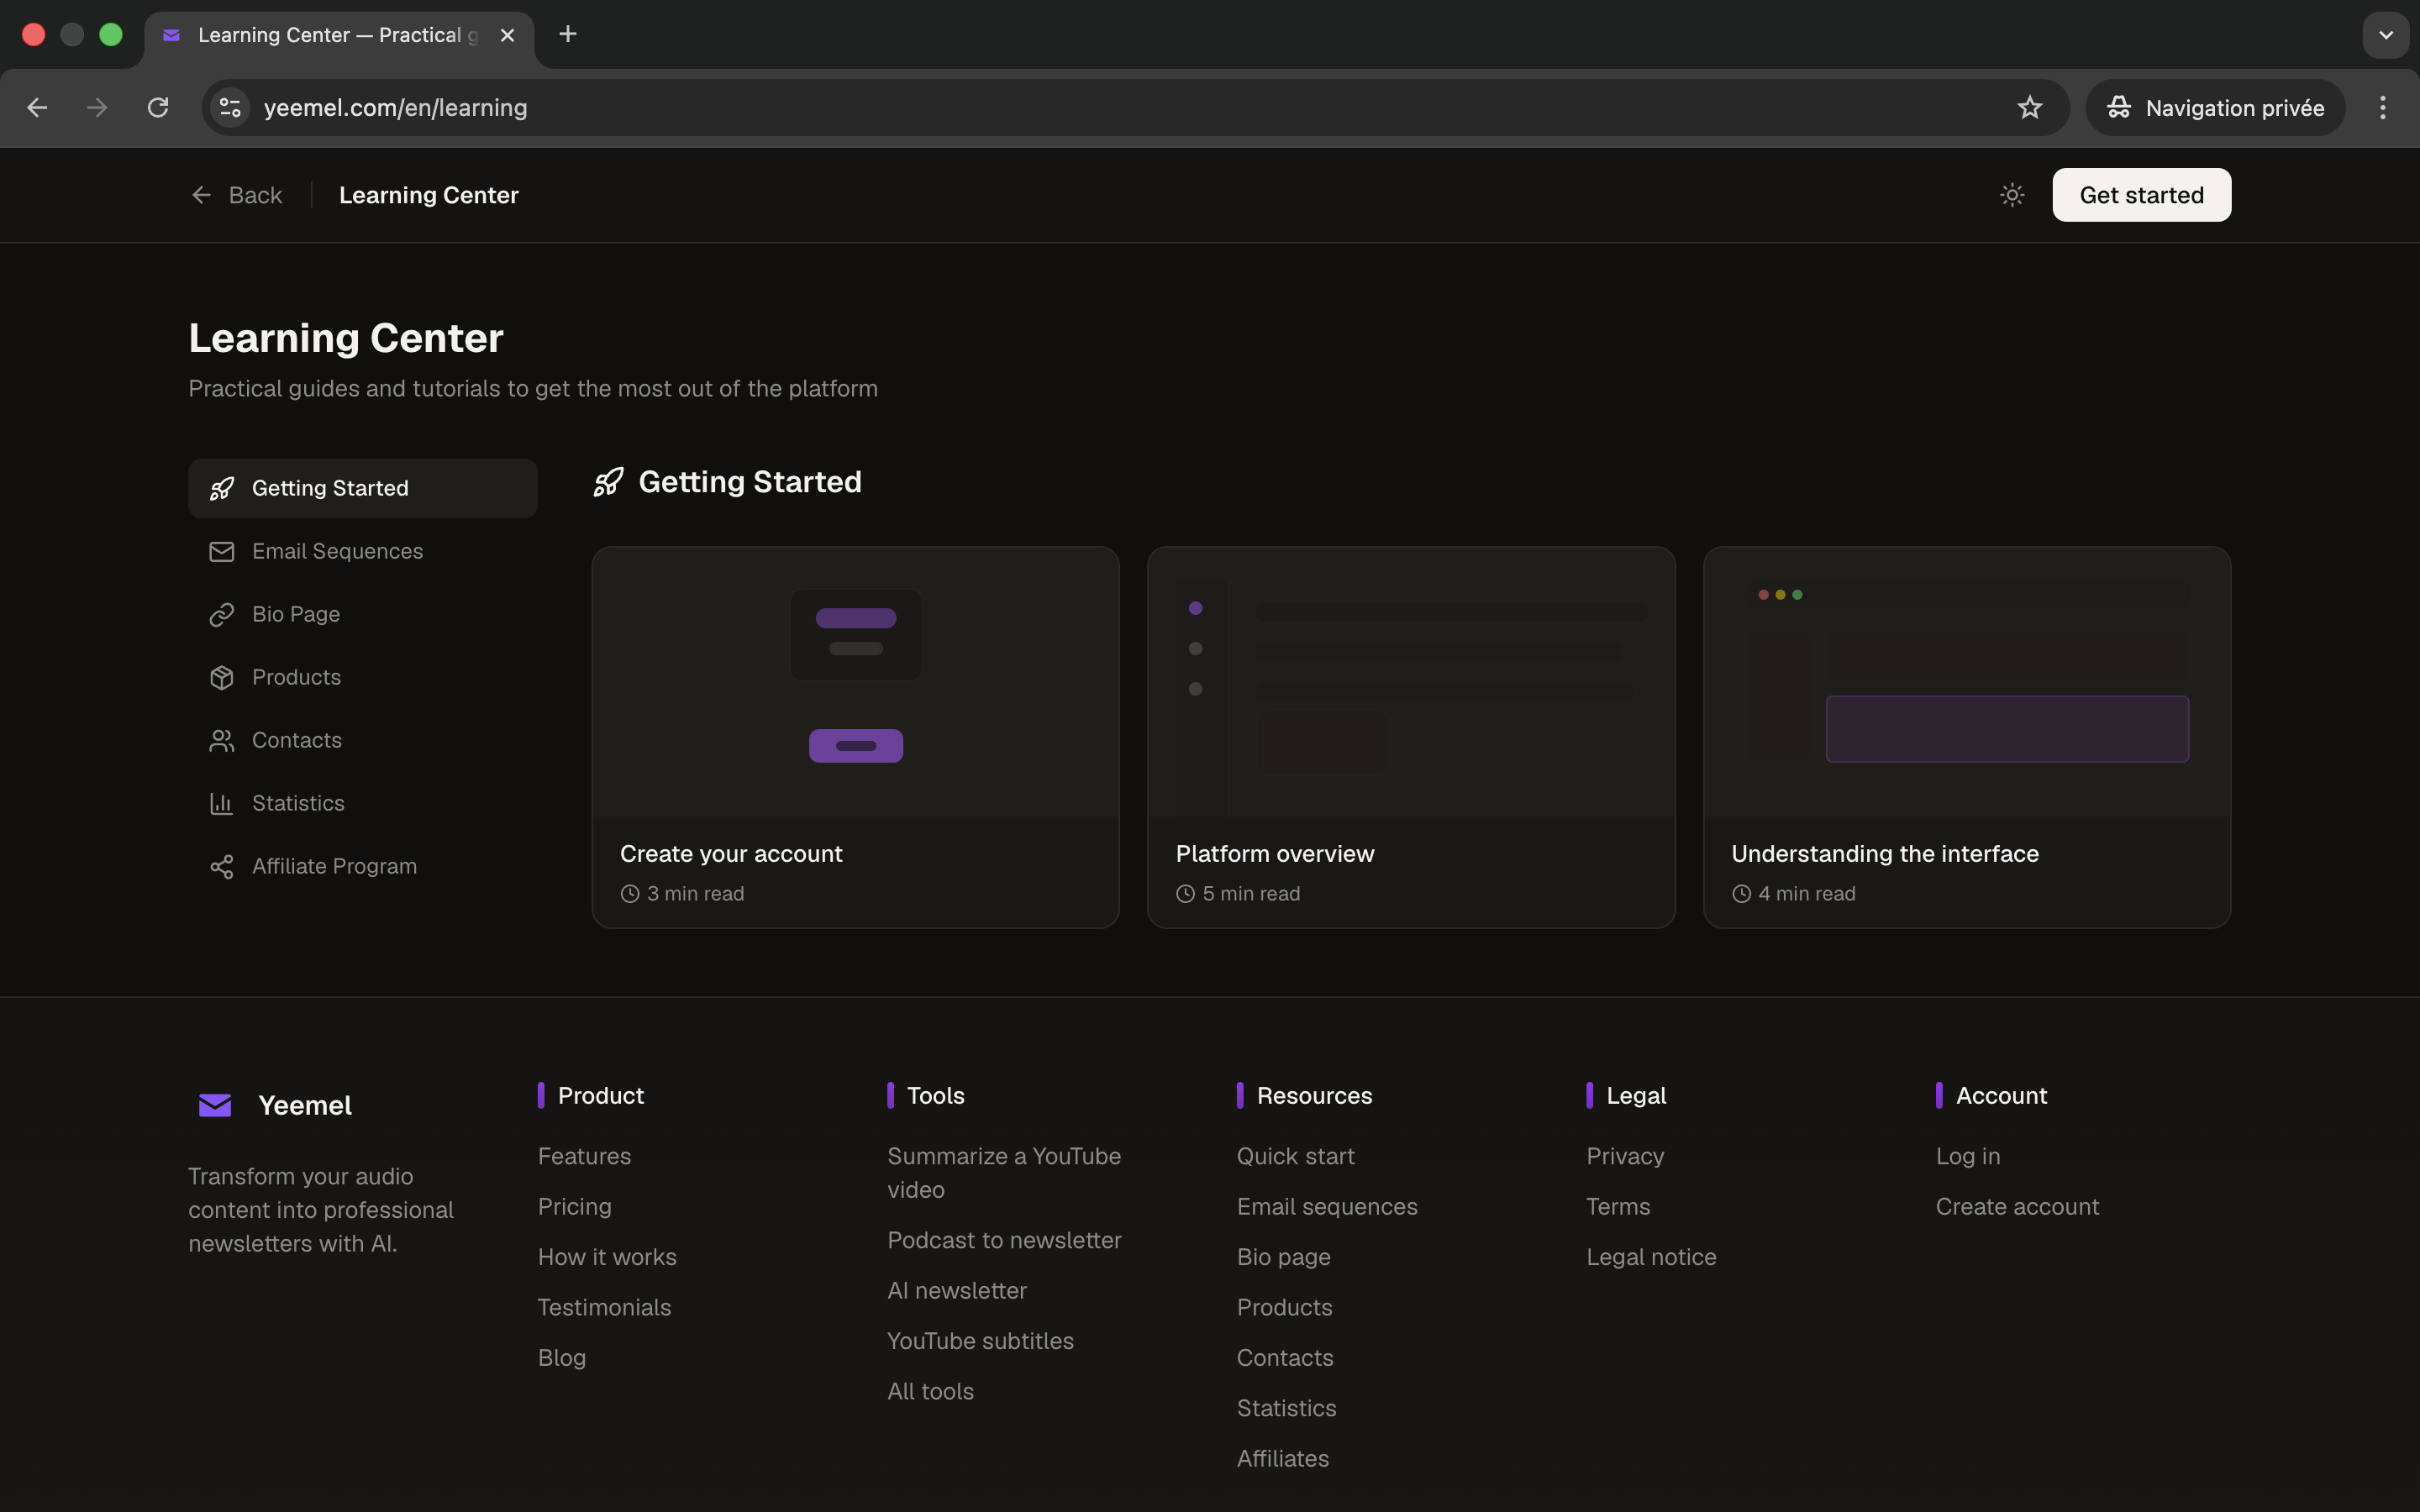The image size is (2420, 1512).
Task: Open the tab overview chevron
Action: coord(2386,34)
